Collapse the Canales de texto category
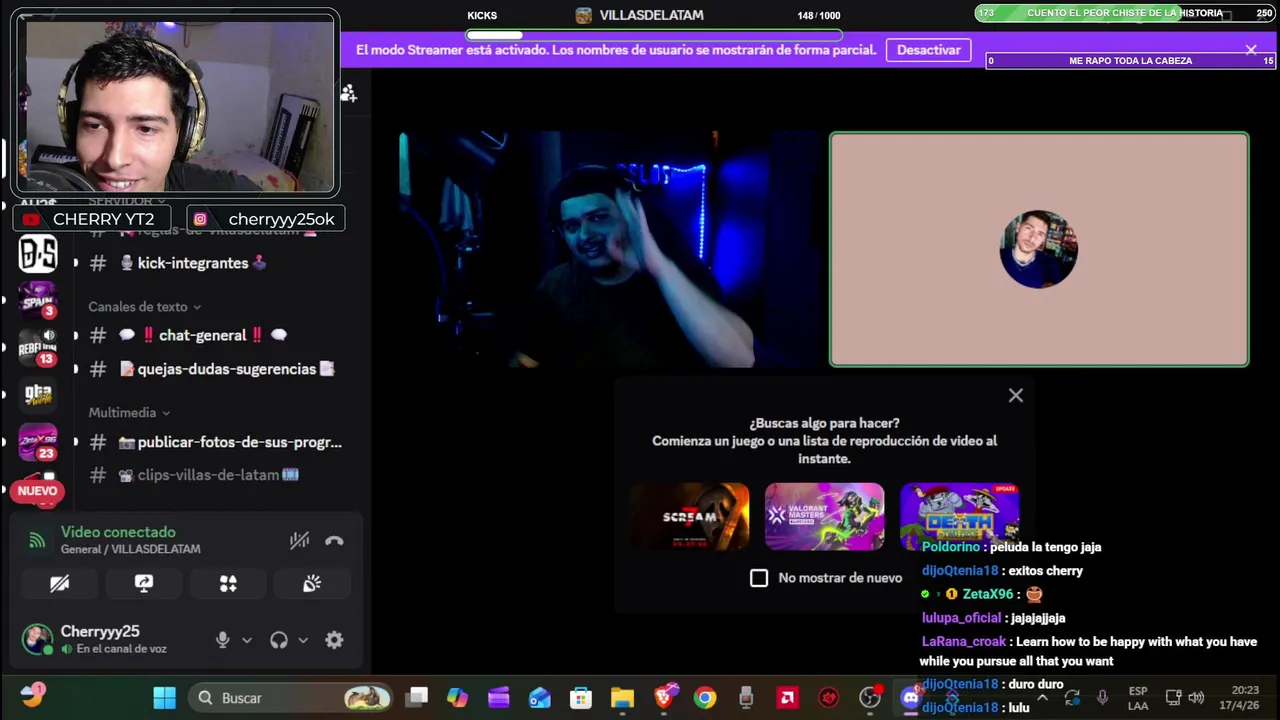The height and width of the screenshot is (720, 1280). (x=144, y=307)
